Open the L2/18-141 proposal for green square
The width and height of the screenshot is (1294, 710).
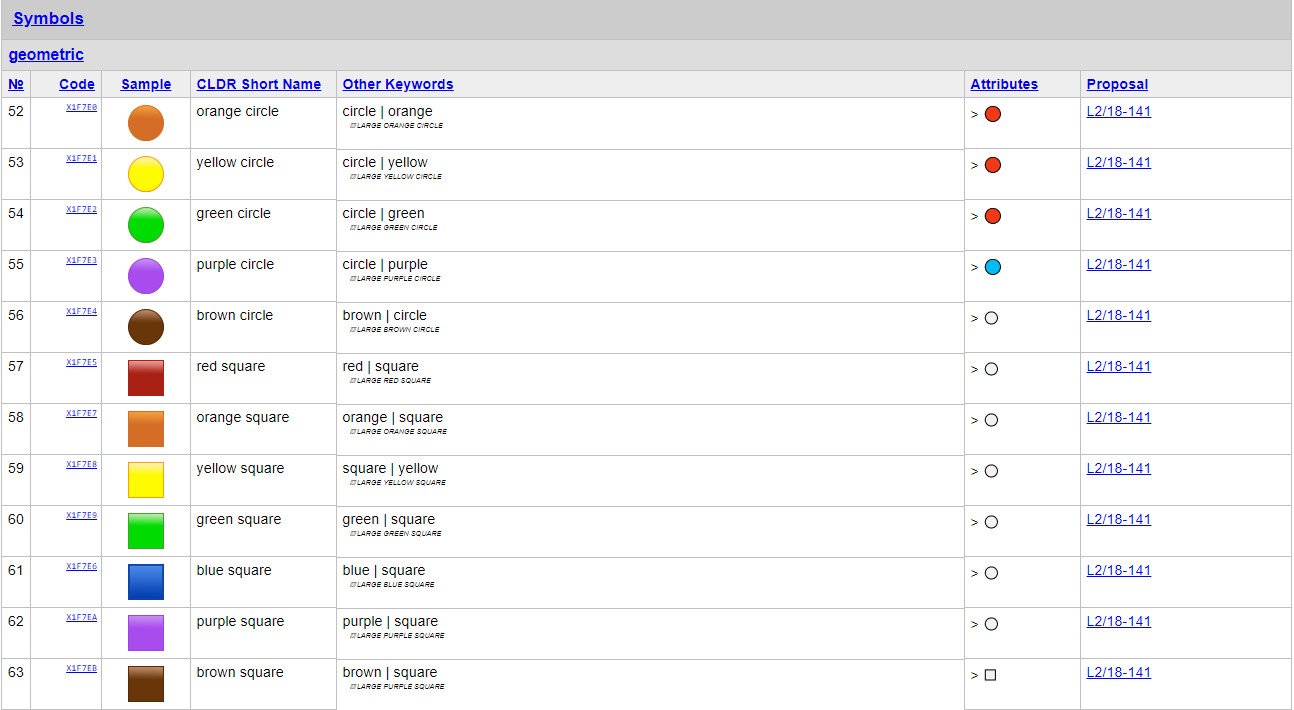click(x=1118, y=520)
